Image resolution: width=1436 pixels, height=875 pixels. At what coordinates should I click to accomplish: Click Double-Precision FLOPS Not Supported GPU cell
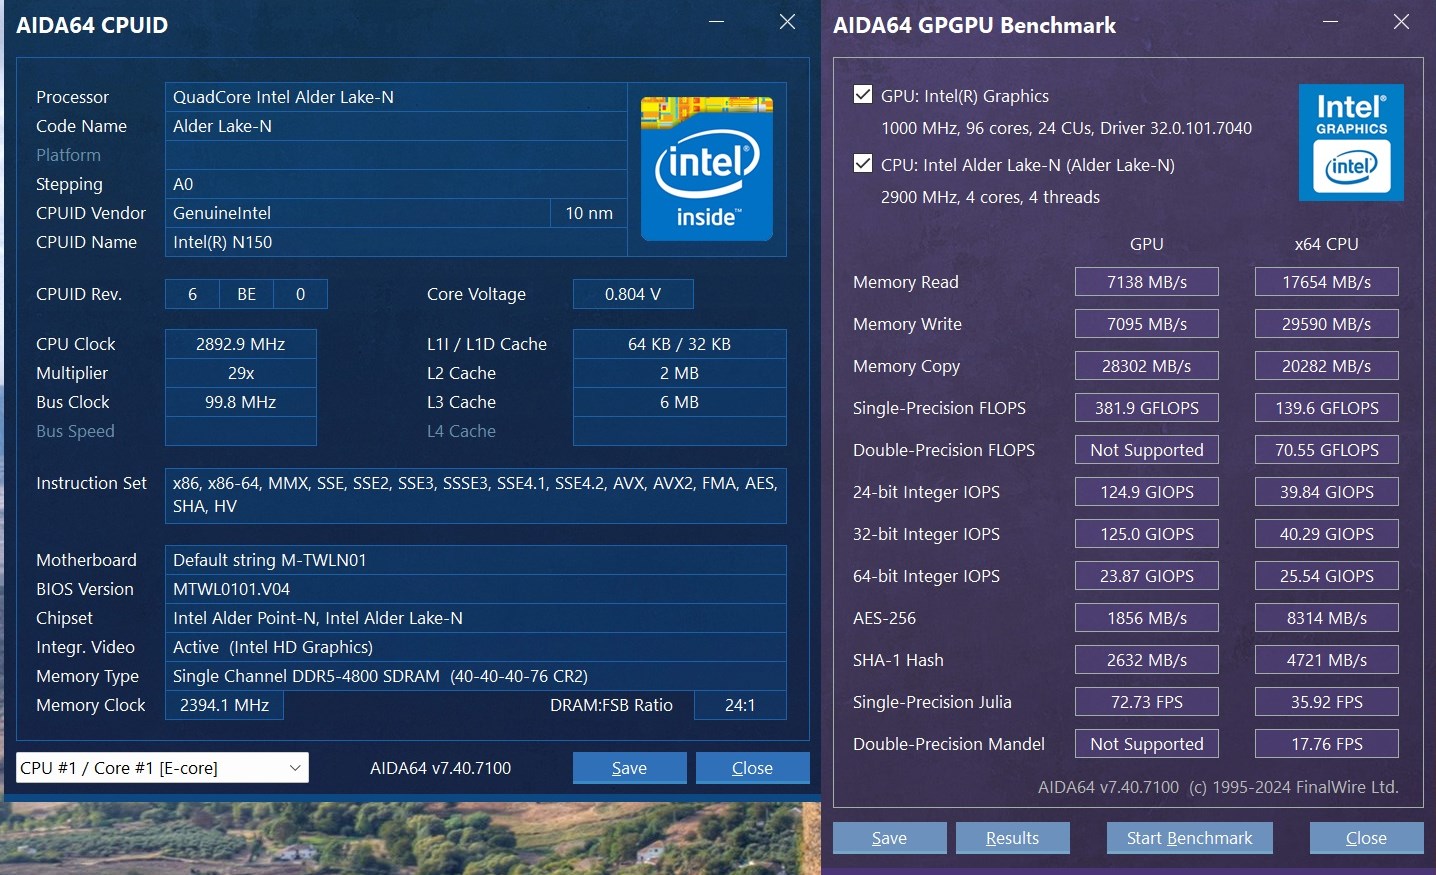point(1147,450)
